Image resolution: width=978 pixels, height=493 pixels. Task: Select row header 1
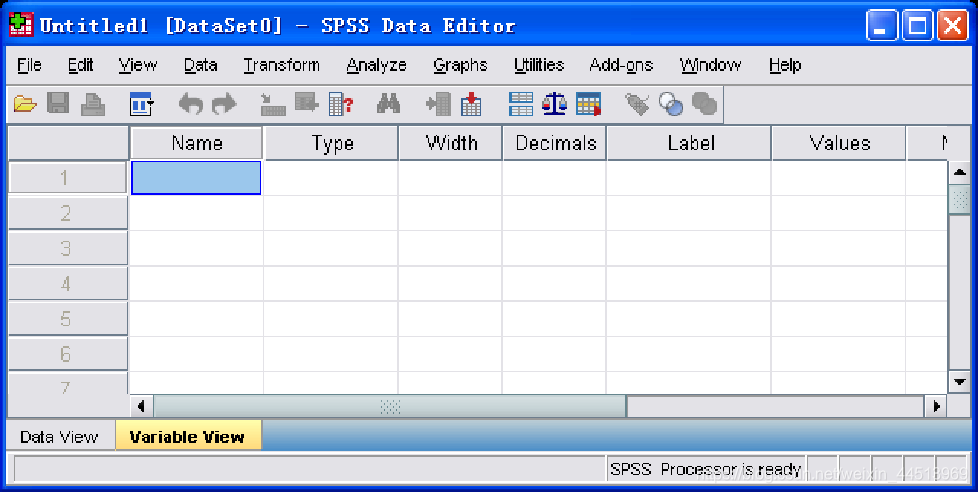(67, 178)
